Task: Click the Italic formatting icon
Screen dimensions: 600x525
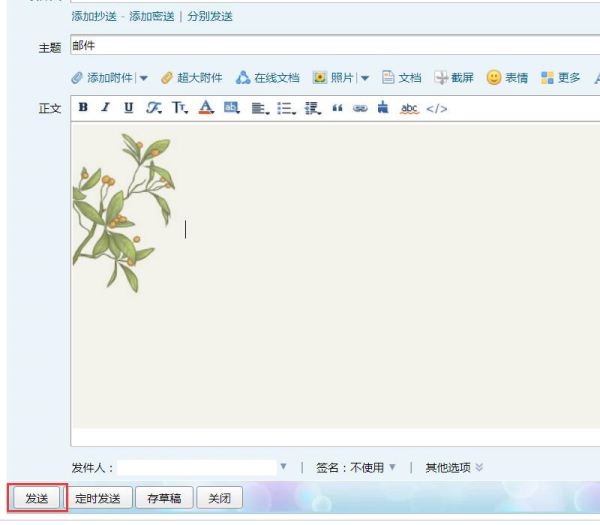Action: 106,108
